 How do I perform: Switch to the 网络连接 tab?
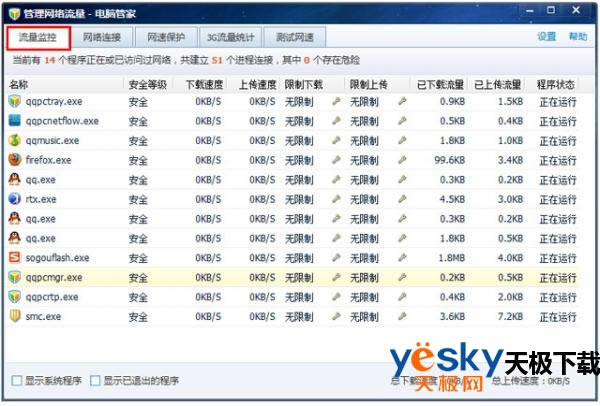pyautogui.click(x=104, y=38)
